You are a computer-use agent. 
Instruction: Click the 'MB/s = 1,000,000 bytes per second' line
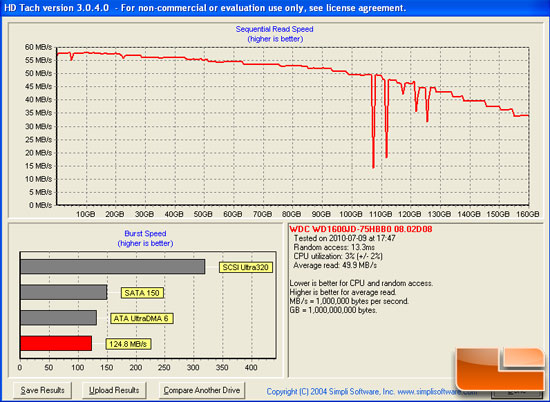(349, 301)
